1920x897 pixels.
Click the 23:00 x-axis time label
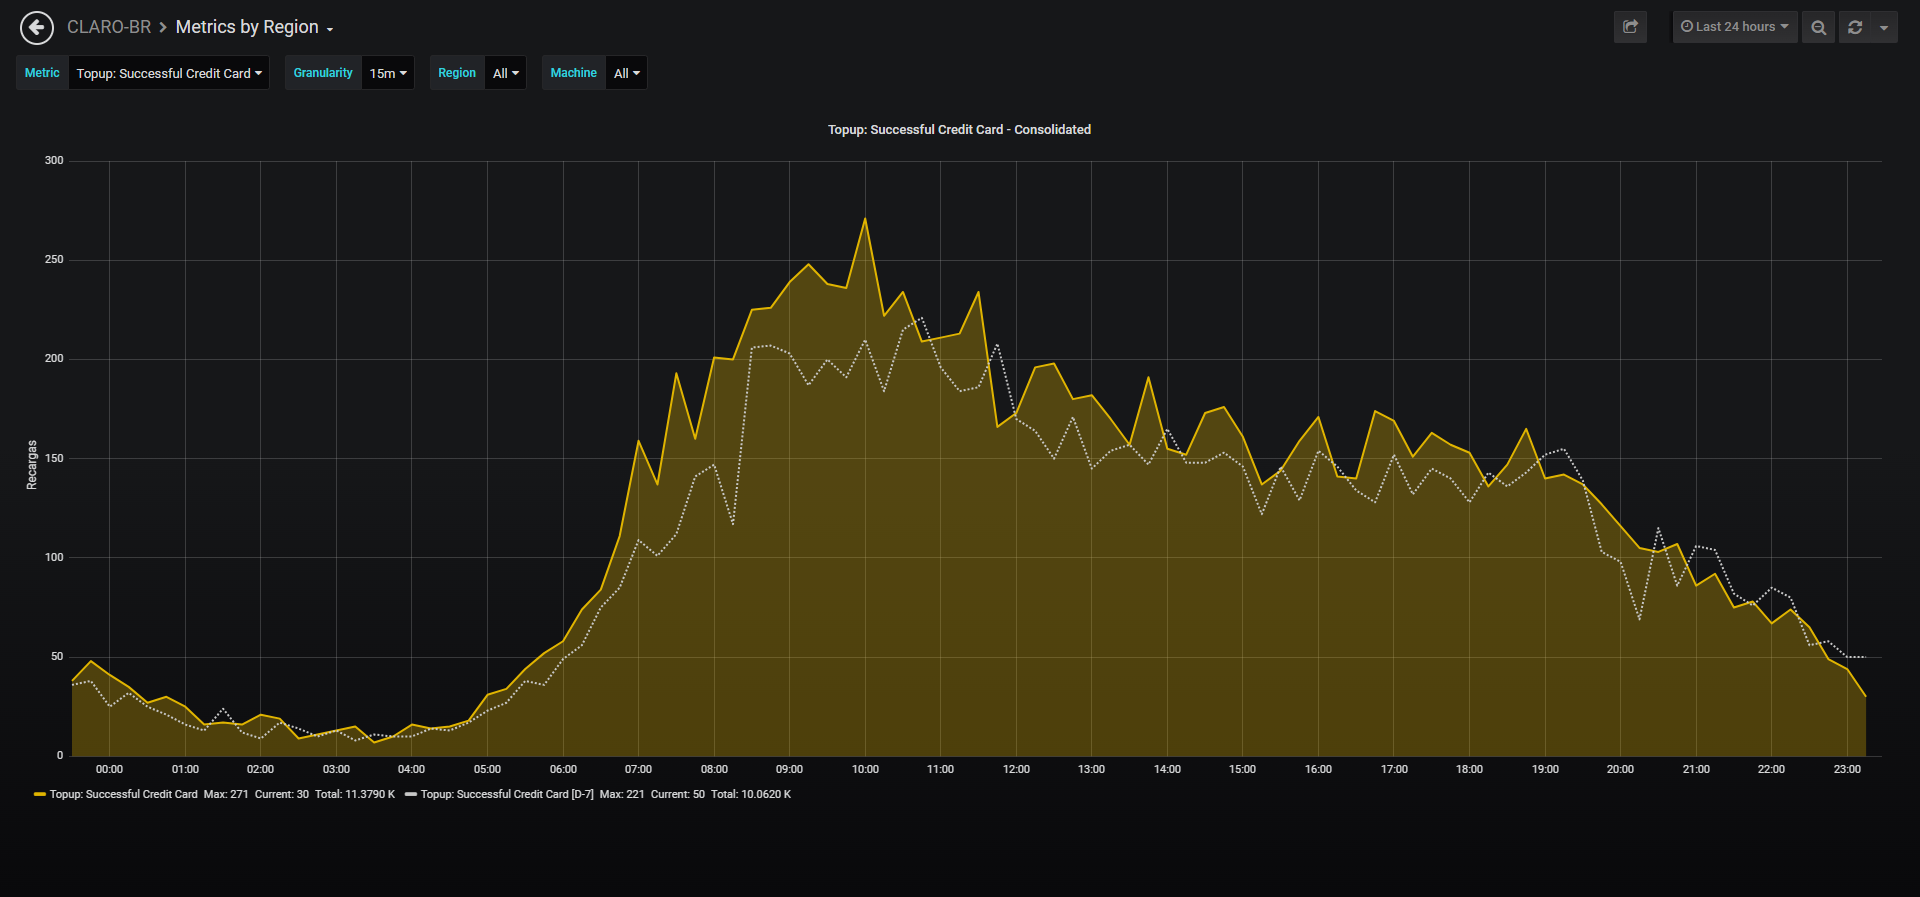coord(1847,770)
